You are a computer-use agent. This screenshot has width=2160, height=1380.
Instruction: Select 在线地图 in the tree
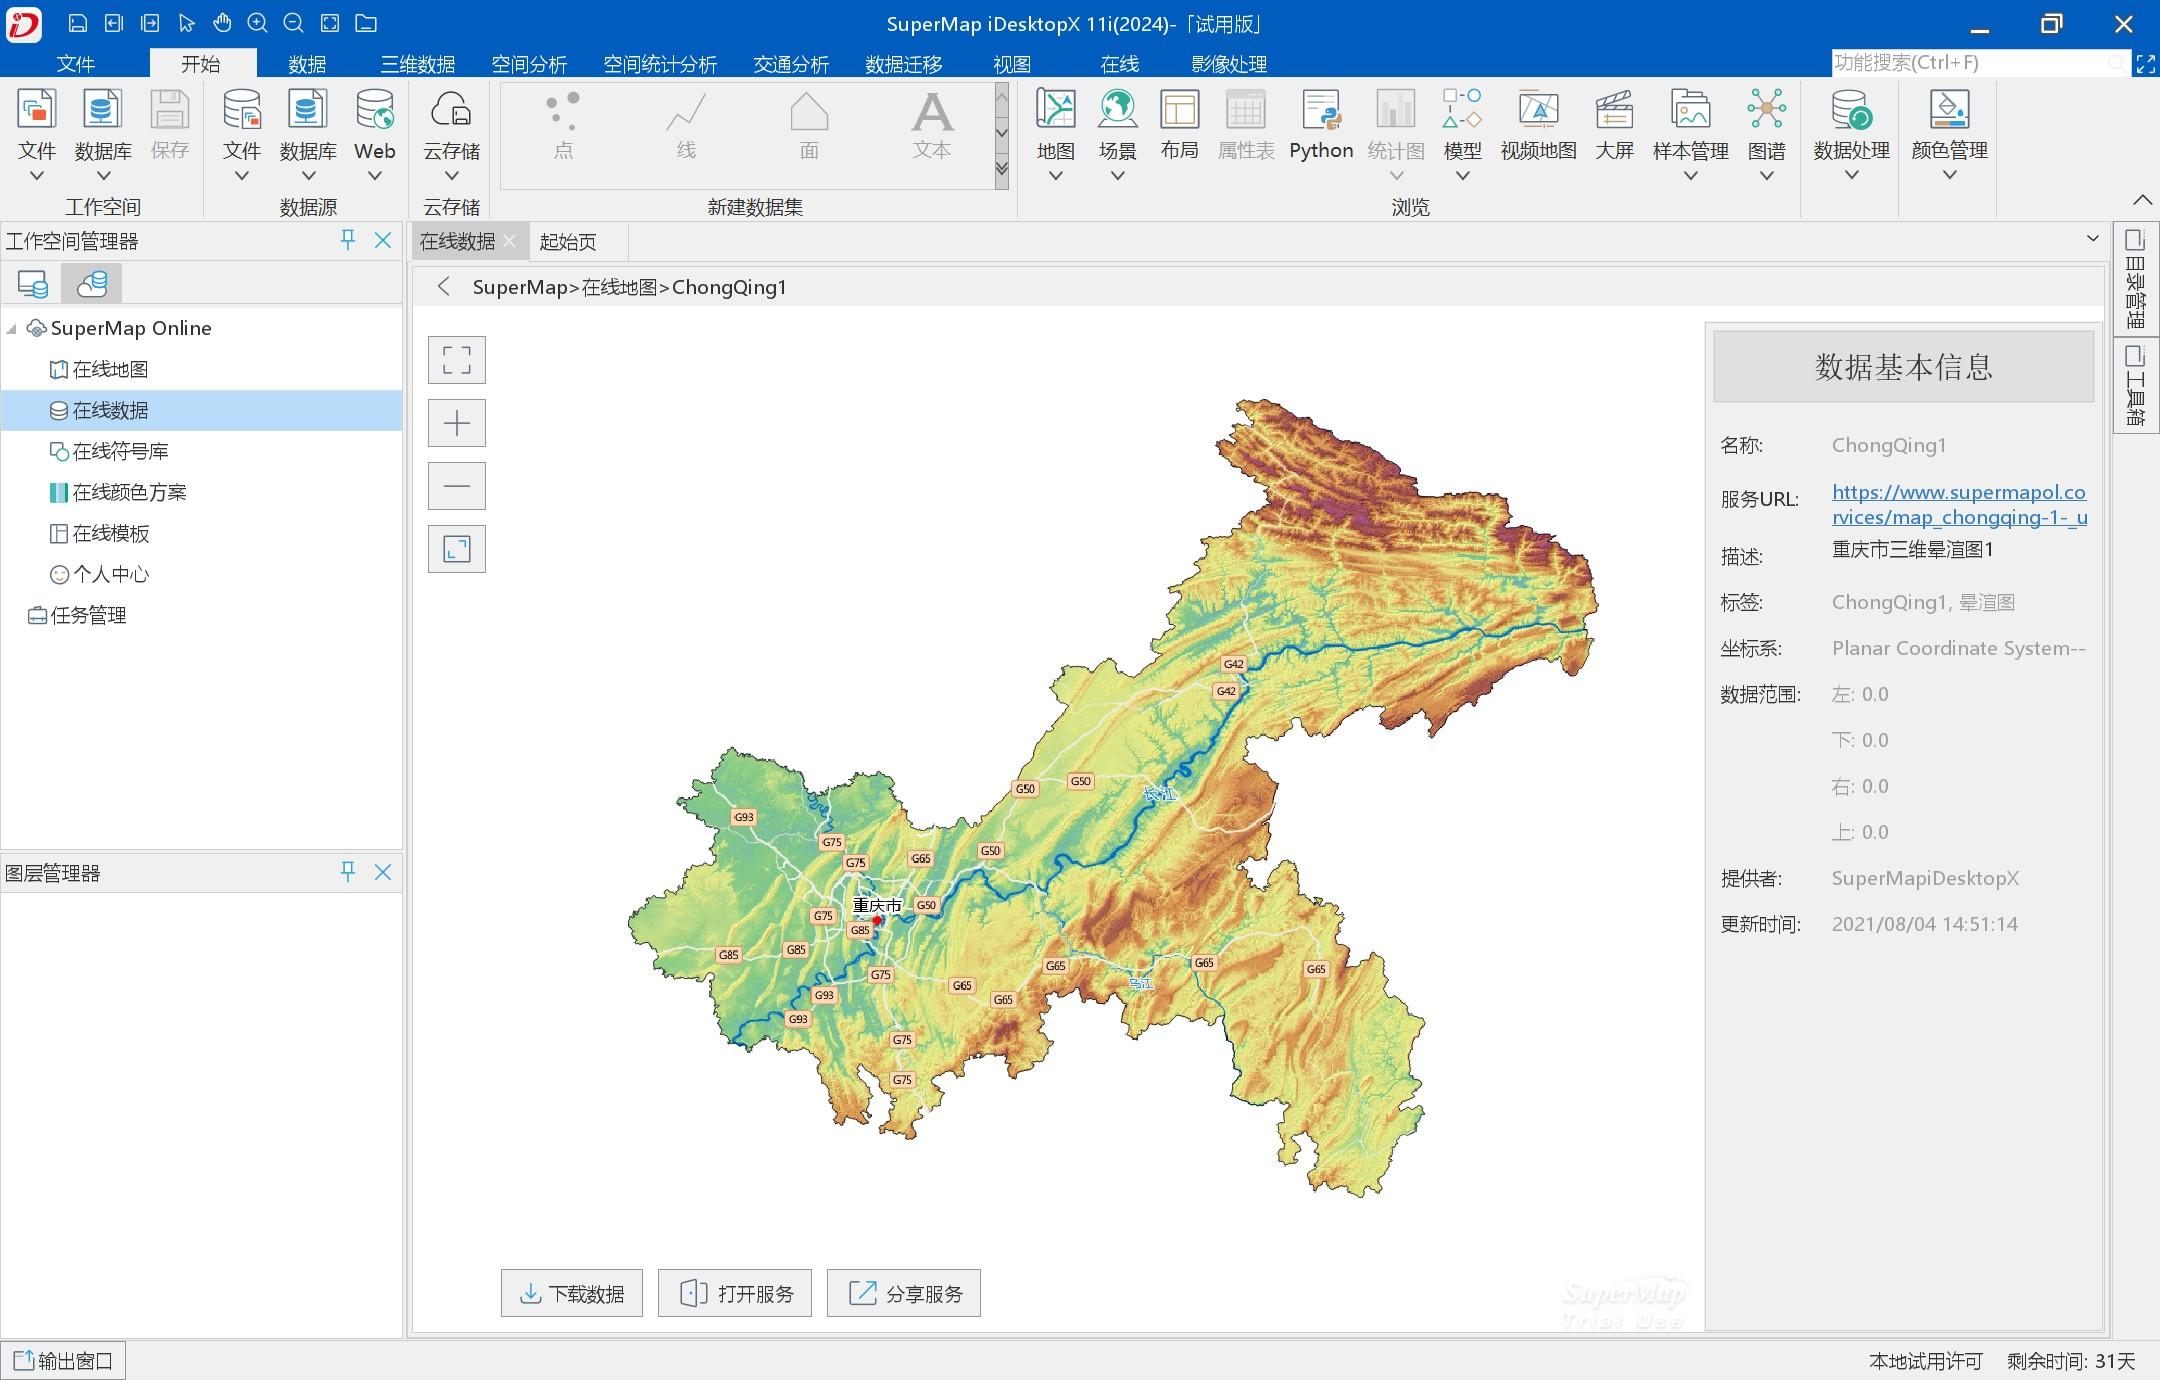click(x=110, y=370)
